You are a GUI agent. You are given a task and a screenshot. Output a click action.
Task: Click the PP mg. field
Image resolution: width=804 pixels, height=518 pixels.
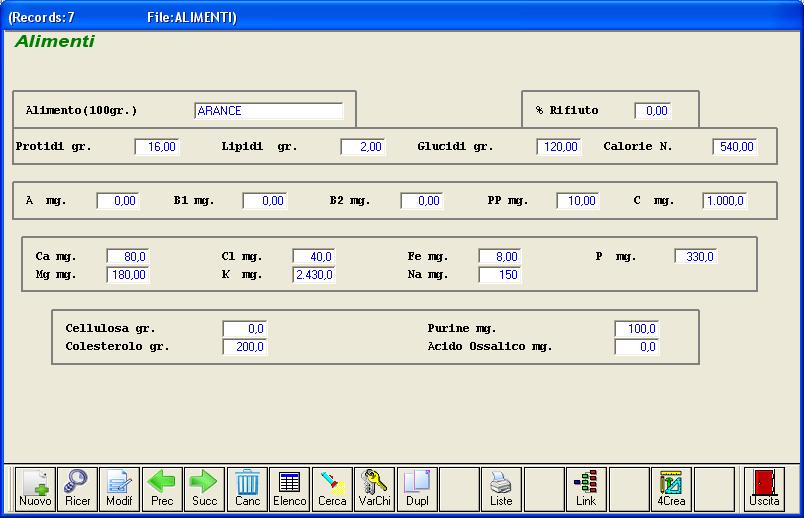coord(578,201)
